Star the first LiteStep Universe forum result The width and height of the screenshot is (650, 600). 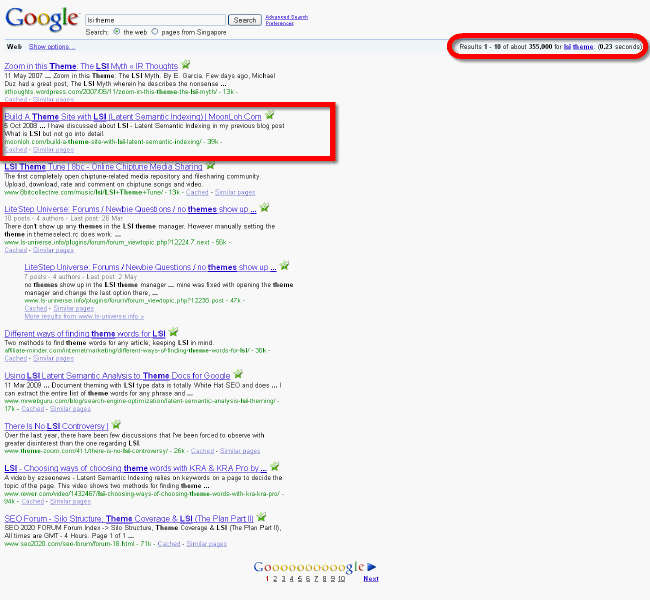[264, 207]
